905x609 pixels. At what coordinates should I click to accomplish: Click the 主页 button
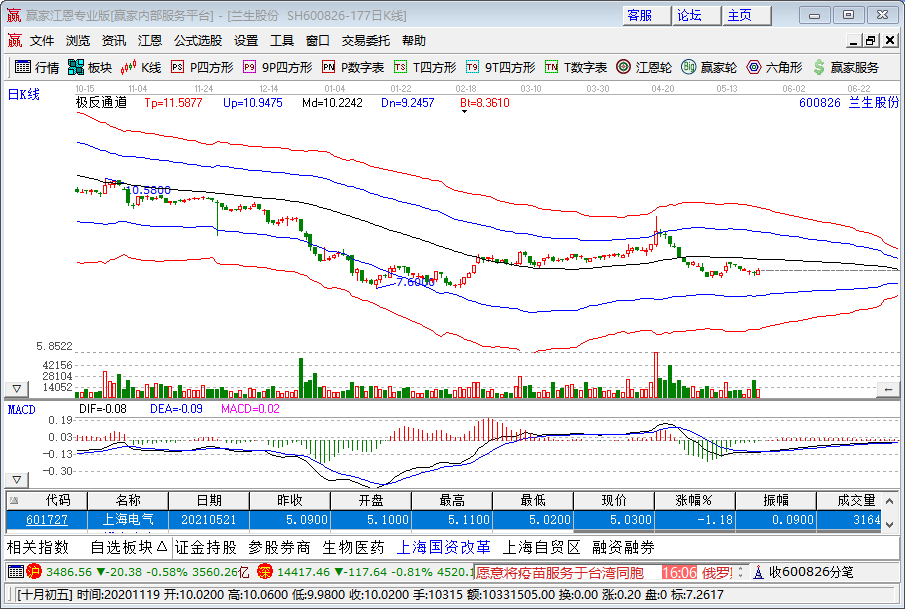[x=747, y=16]
